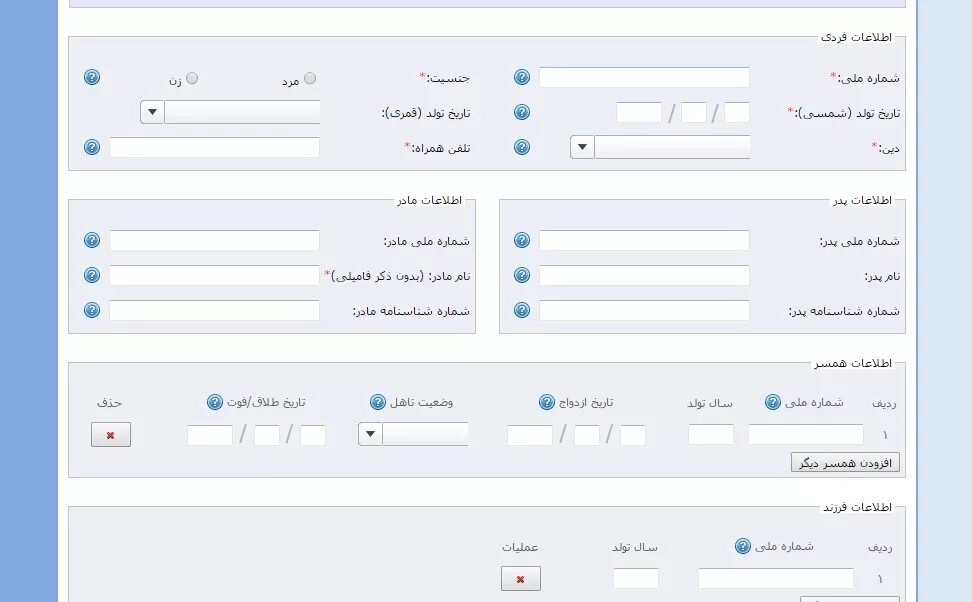The height and width of the screenshot is (602, 972).
Task: Focus the شماره ملی پدر input field
Action: pyautogui.click(x=644, y=241)
